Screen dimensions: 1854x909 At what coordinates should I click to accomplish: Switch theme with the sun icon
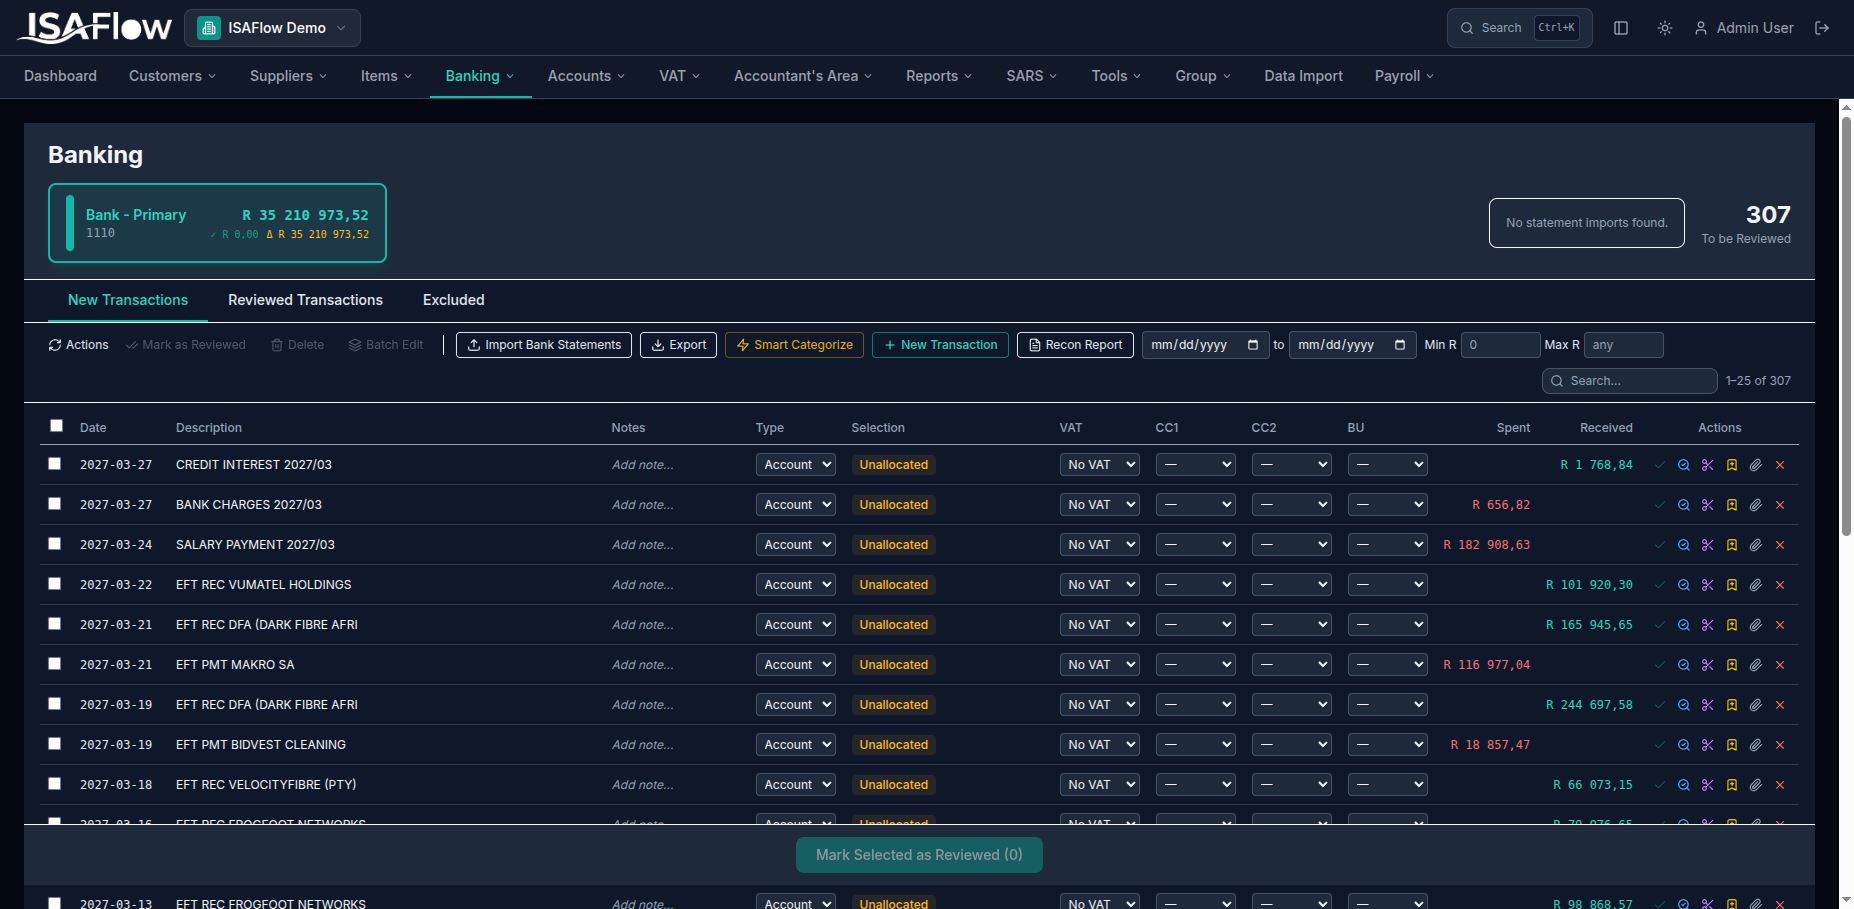1665,28
